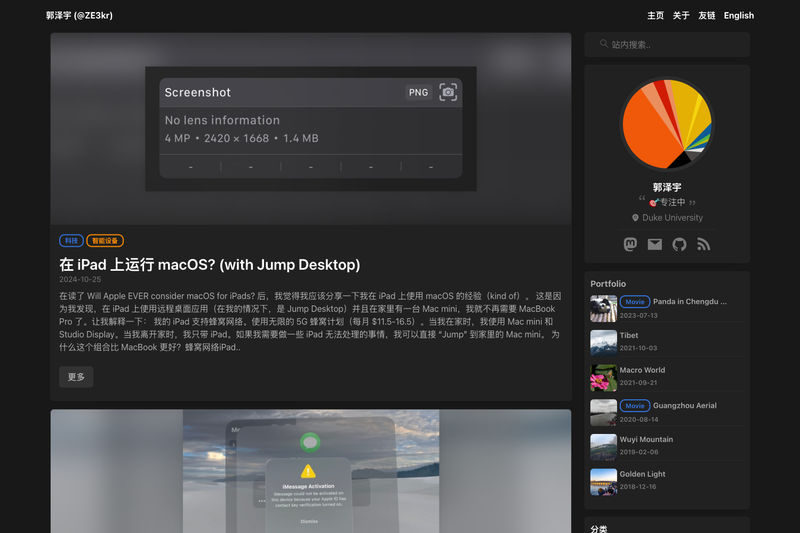Click the pie-chart avatar image
800x533 pixels.
(x=667, y=124)
